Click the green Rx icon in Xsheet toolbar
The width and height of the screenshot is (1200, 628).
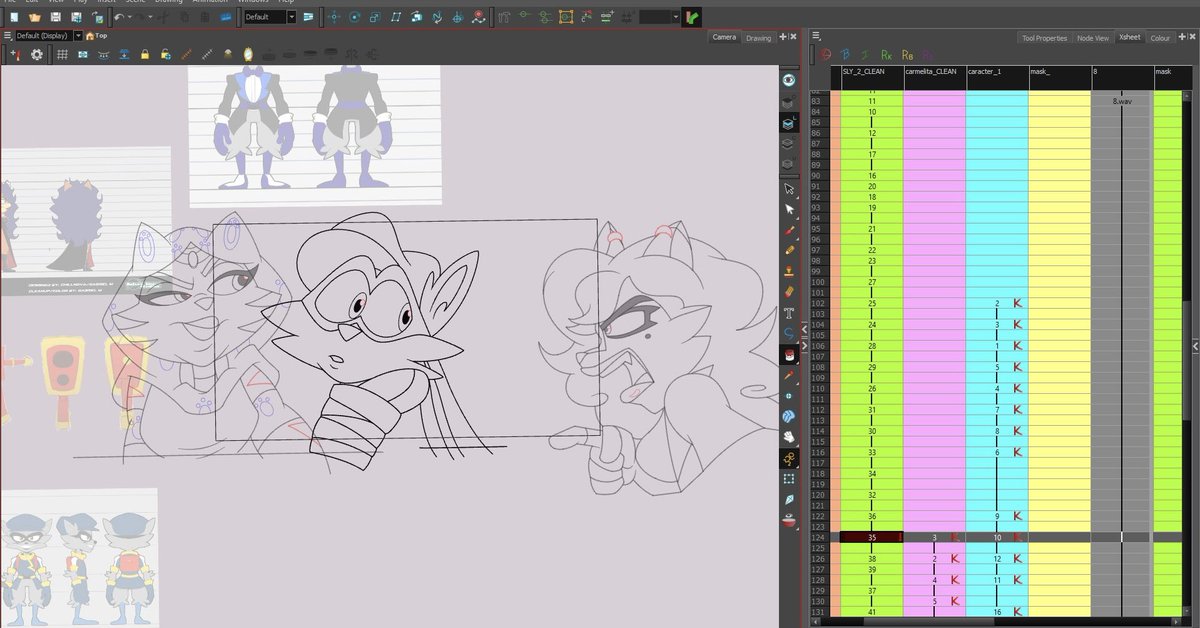[x=886, y=55]
